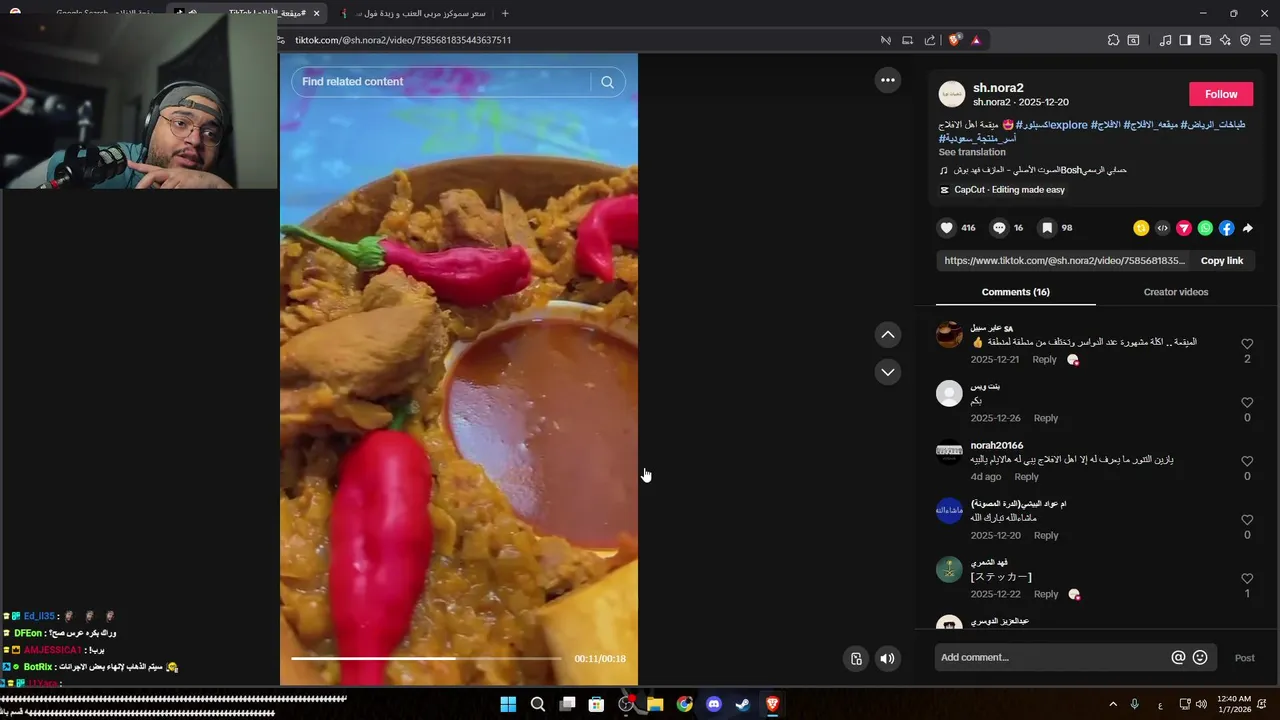Screen dimensions: 1280x720
Task: Open Discord from the taskbar
Action: coord(713,704)
